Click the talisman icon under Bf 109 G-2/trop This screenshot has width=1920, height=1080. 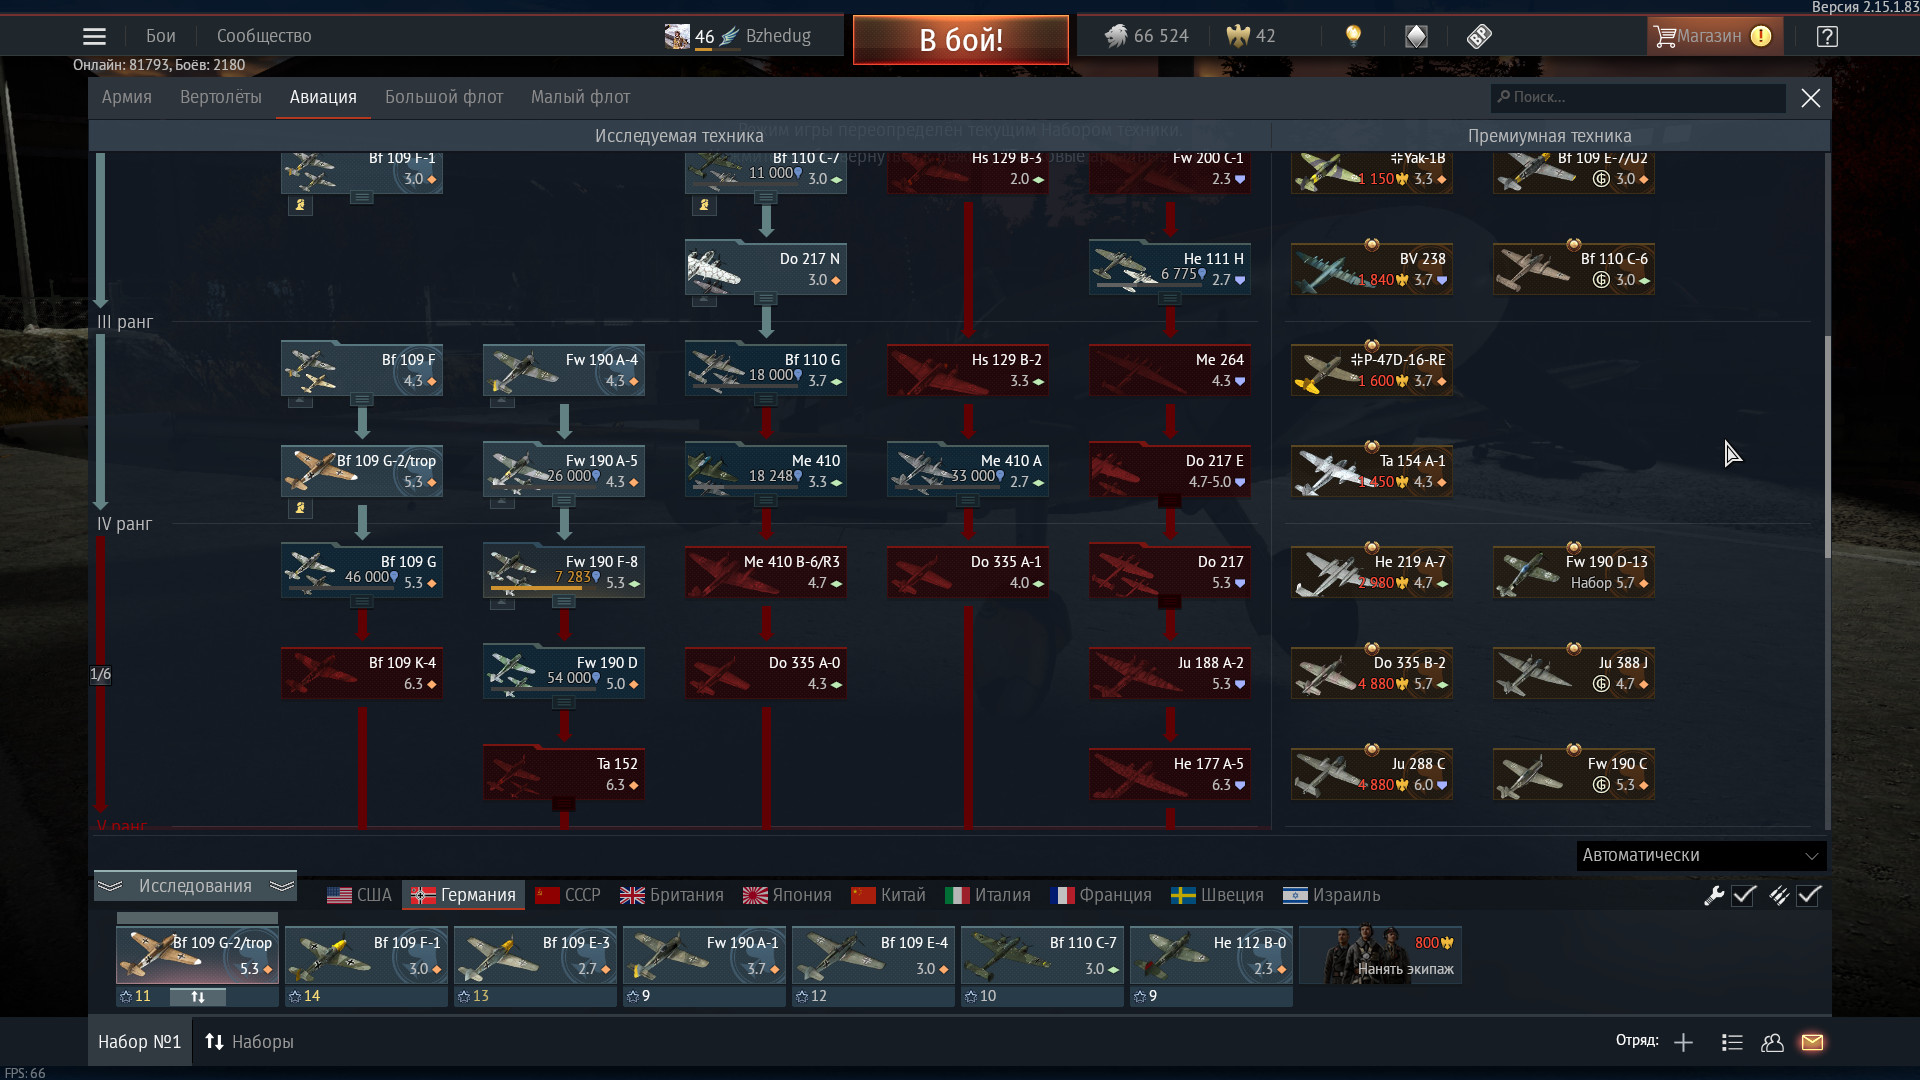pyautogui.click(x=300, y=508)
